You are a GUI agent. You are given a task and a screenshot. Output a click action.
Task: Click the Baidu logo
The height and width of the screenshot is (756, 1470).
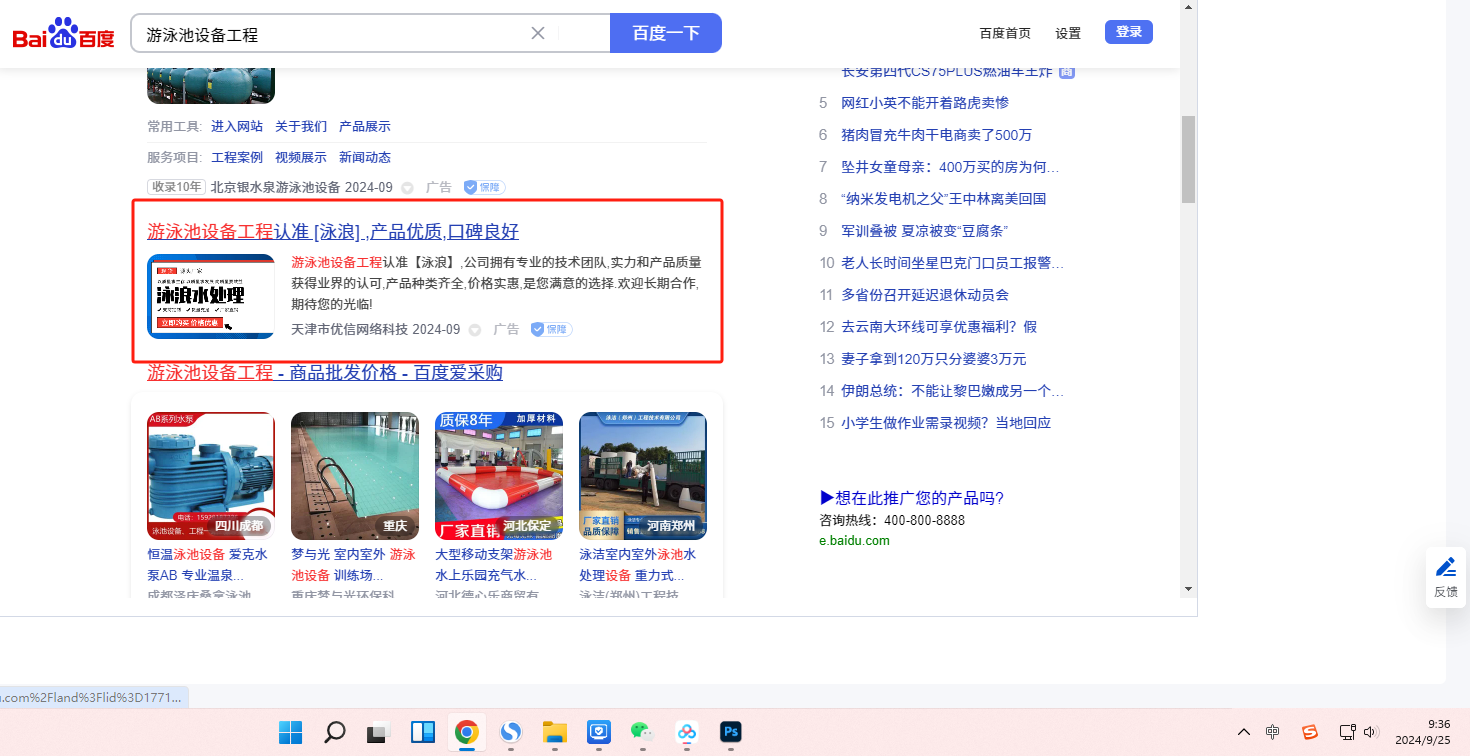tap(63, 34)
